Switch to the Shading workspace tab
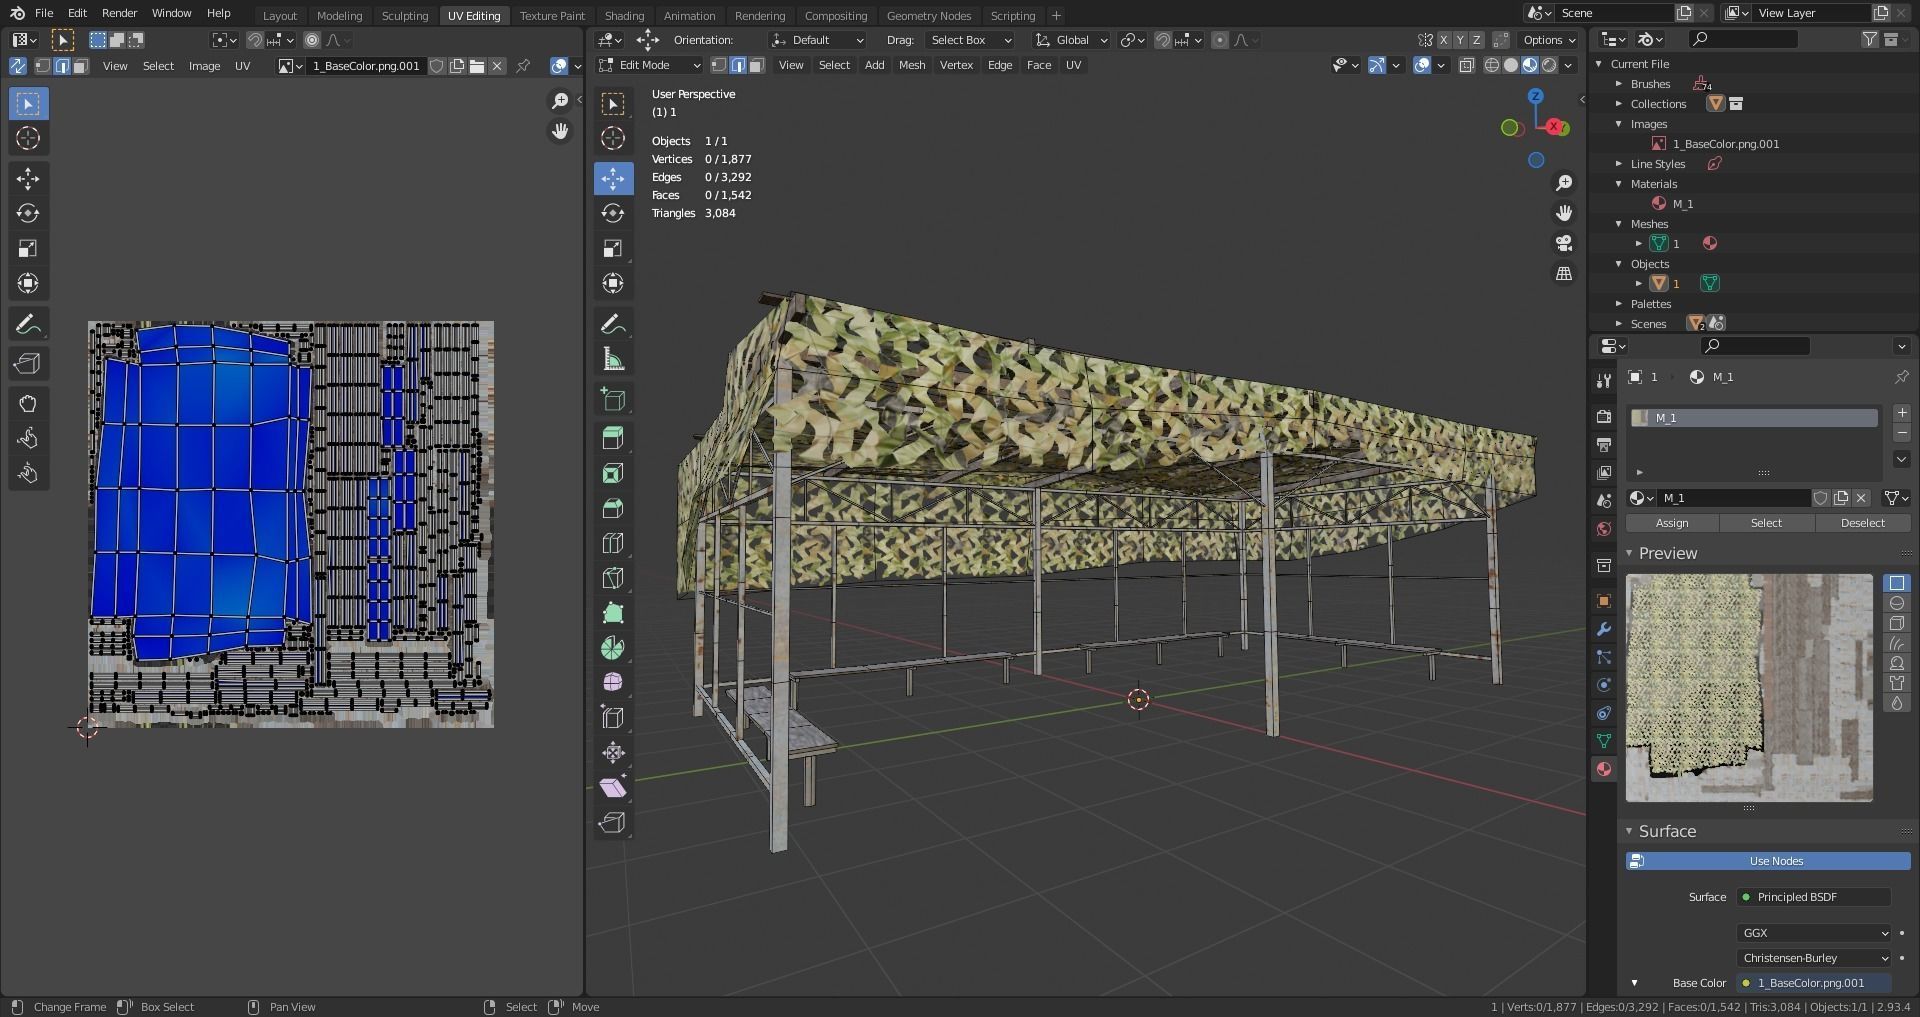The image size is (1920, 1017). pos(624,16)
